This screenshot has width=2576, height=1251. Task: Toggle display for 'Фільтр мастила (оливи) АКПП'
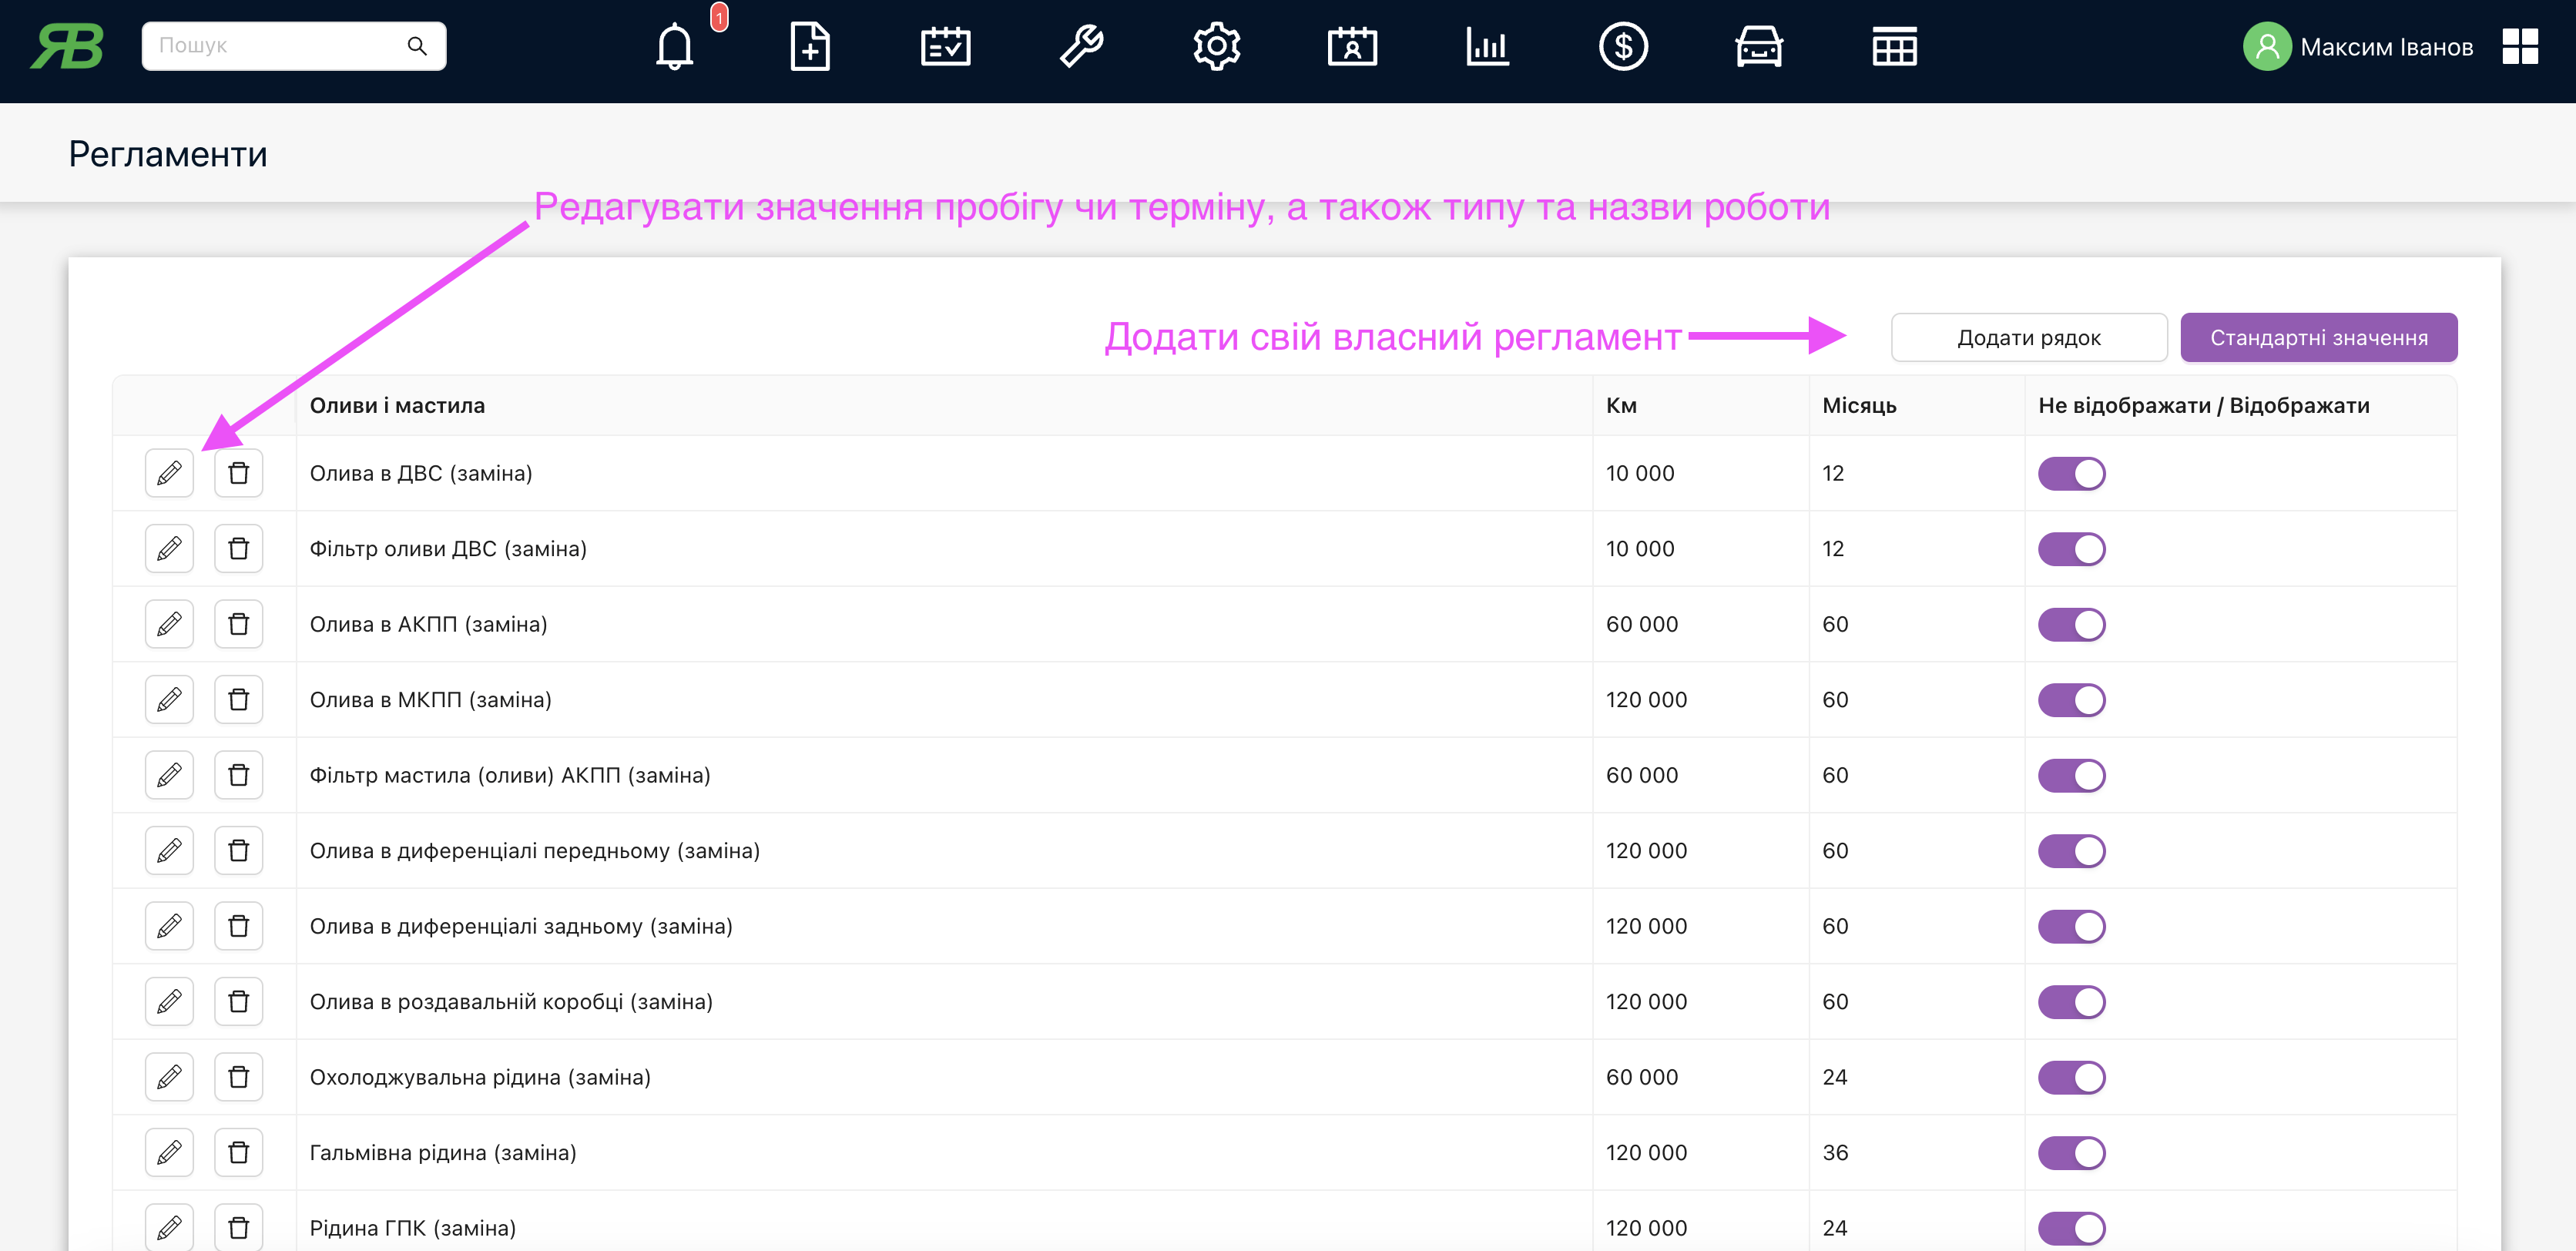click(x=2071, y=775)
